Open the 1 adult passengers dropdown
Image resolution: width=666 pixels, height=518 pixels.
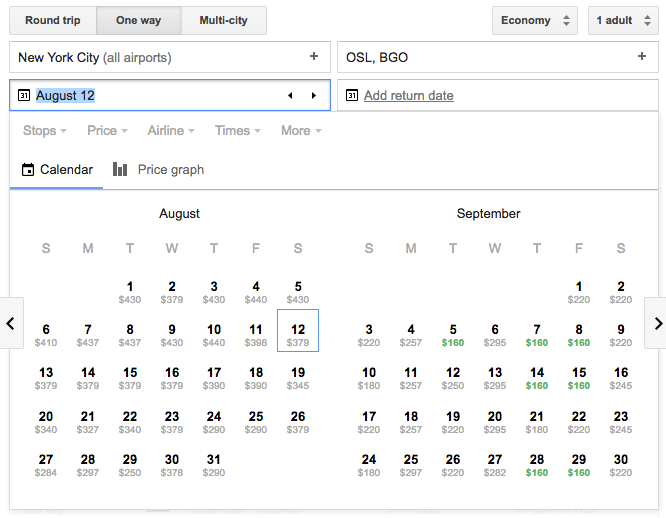[x=622, y=20]
